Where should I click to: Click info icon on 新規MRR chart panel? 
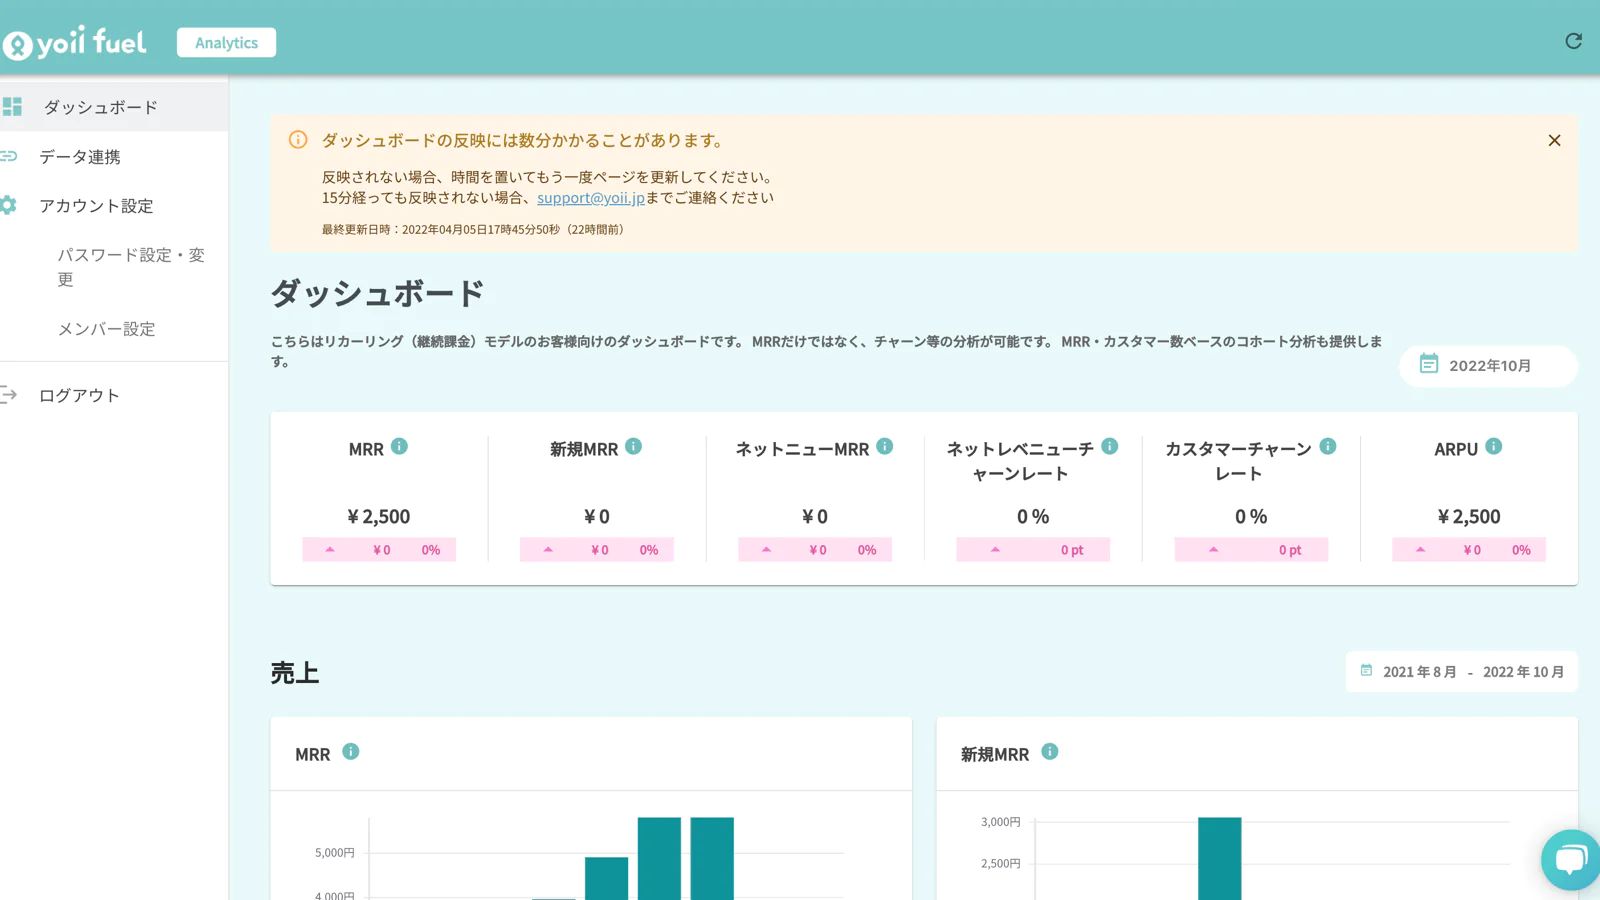[1049, 752]
